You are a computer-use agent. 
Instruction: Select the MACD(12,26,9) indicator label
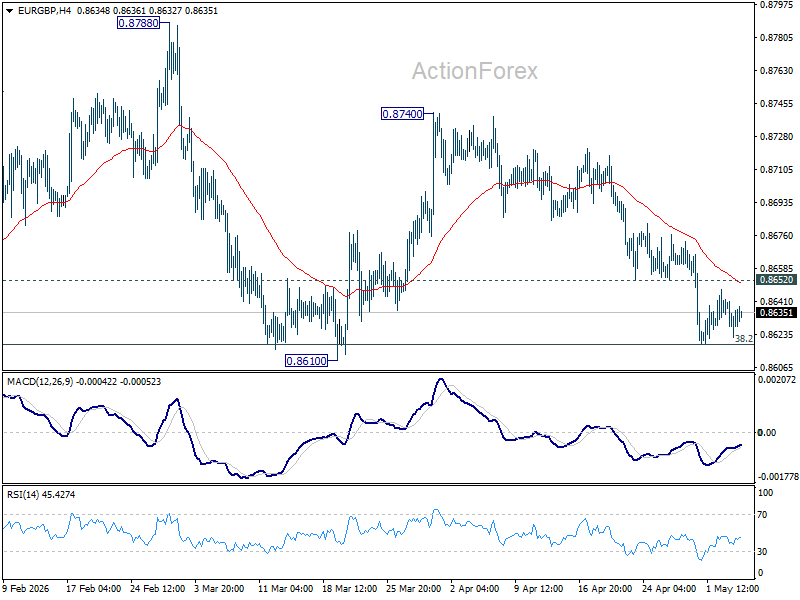point(40,382)
